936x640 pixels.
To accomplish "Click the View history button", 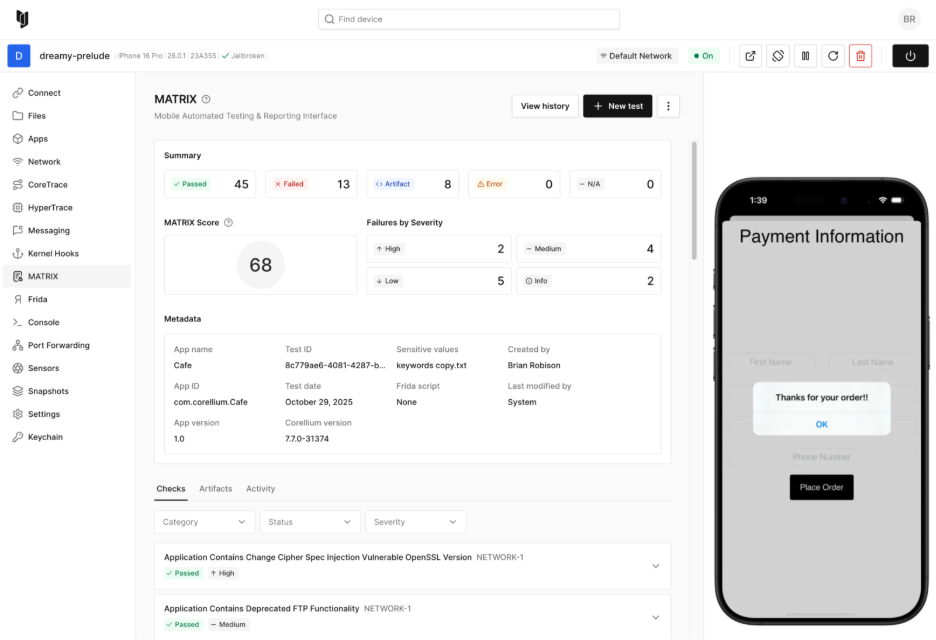I will click(544, 106).
